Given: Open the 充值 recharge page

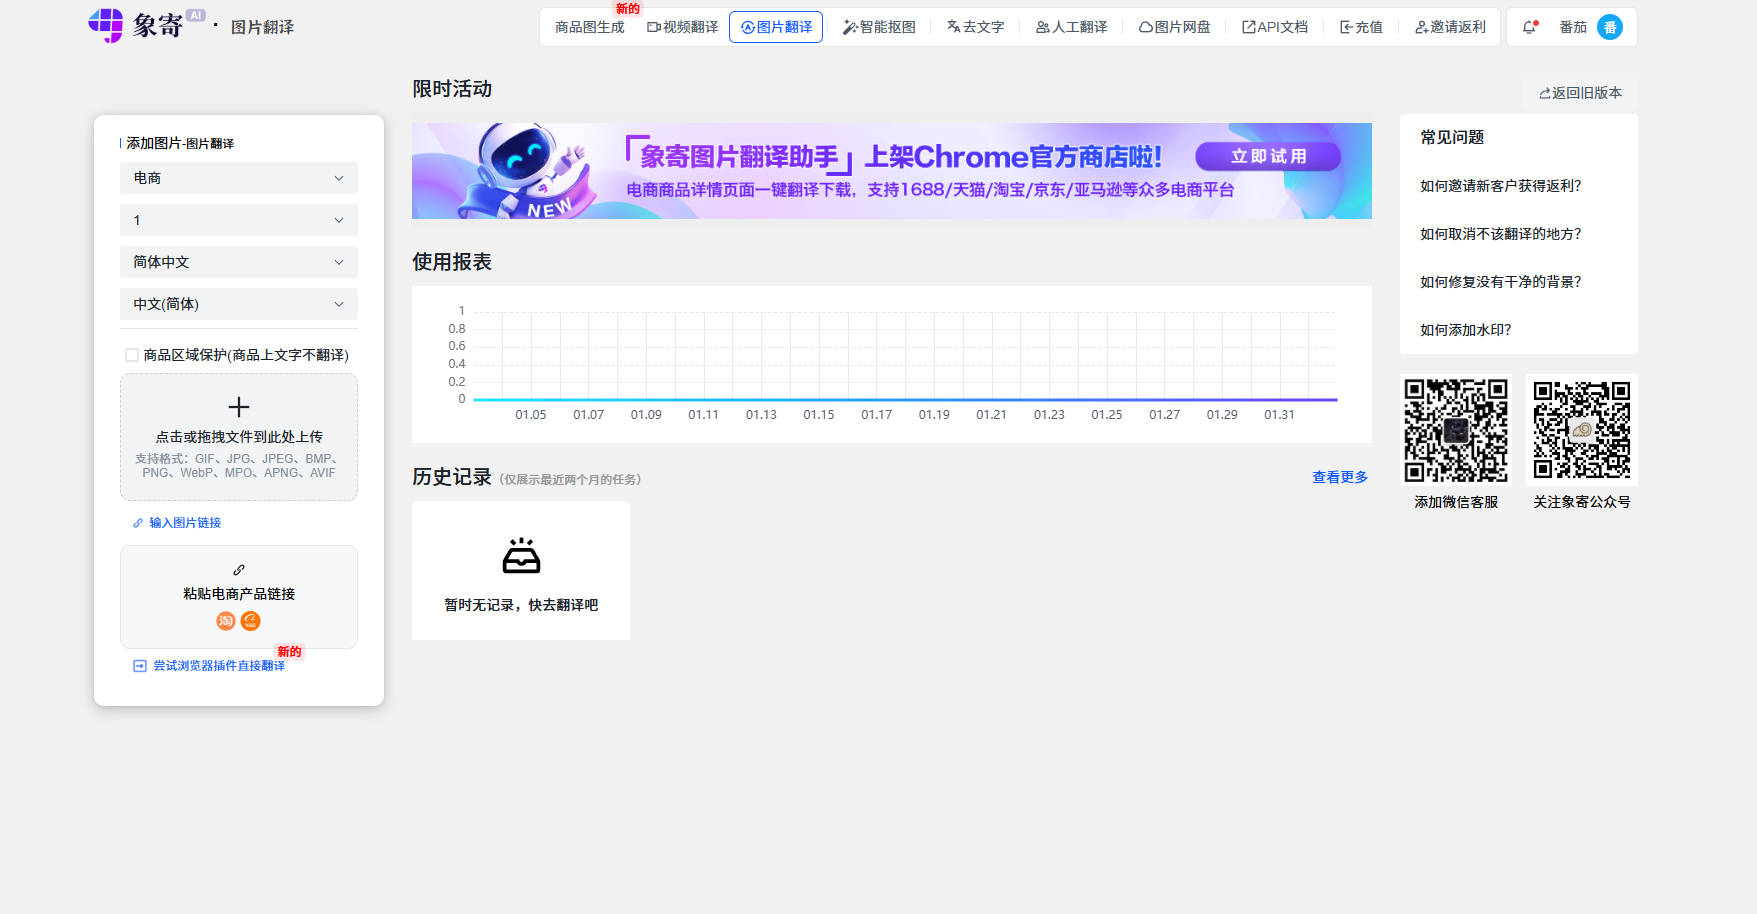Looking at the screenshot, I should tap(1361, 27).
